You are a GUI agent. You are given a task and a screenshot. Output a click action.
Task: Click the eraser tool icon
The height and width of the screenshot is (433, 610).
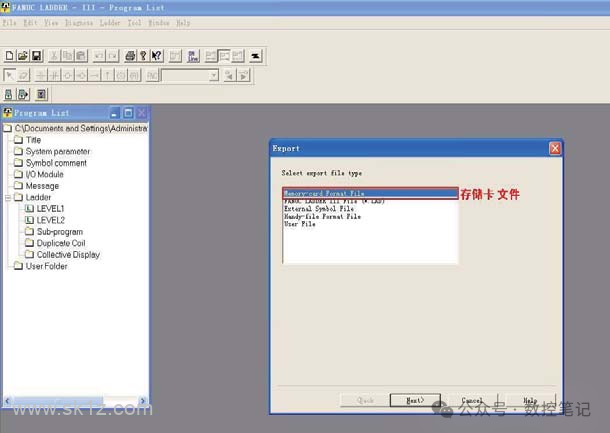pos(23,75)
